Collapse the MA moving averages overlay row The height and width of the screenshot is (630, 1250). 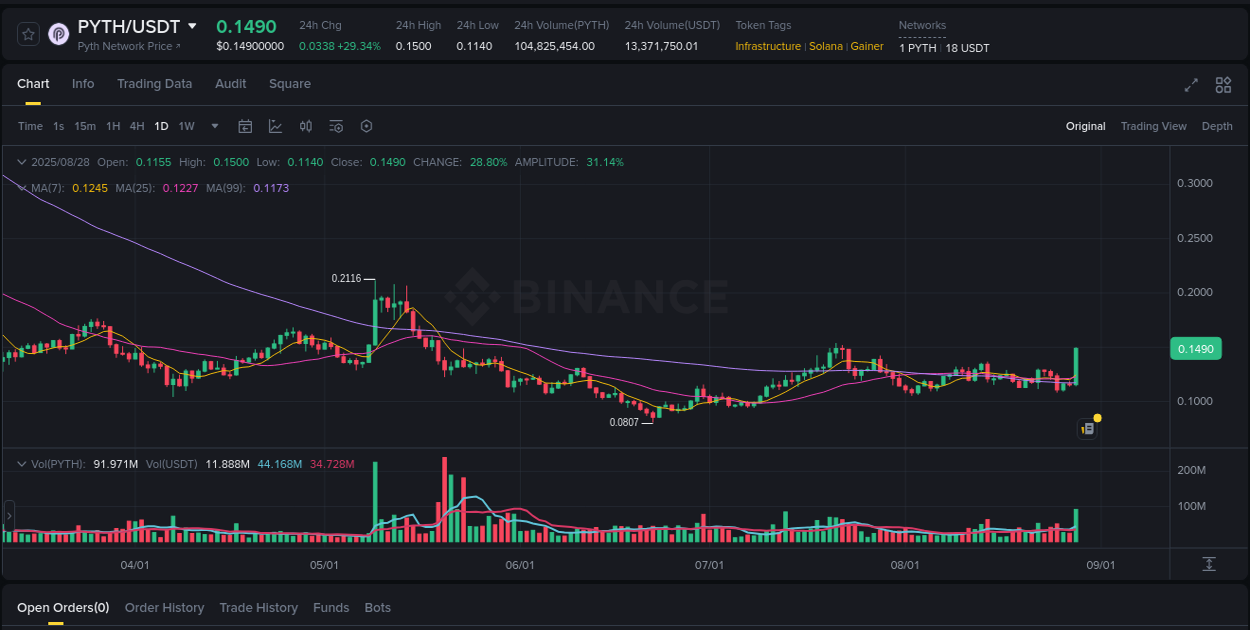(x=21, y=188)
